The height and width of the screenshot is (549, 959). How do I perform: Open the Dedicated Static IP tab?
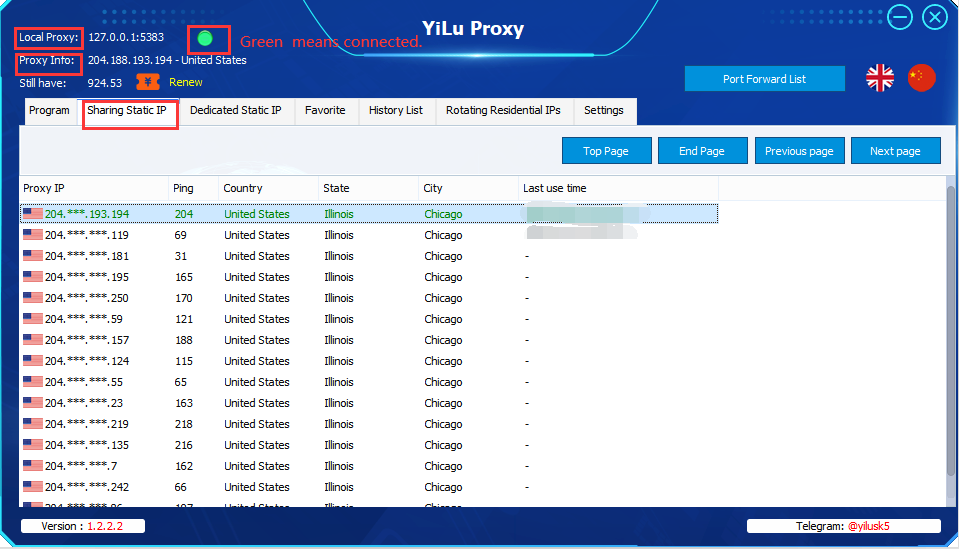[x=235, y=111]
